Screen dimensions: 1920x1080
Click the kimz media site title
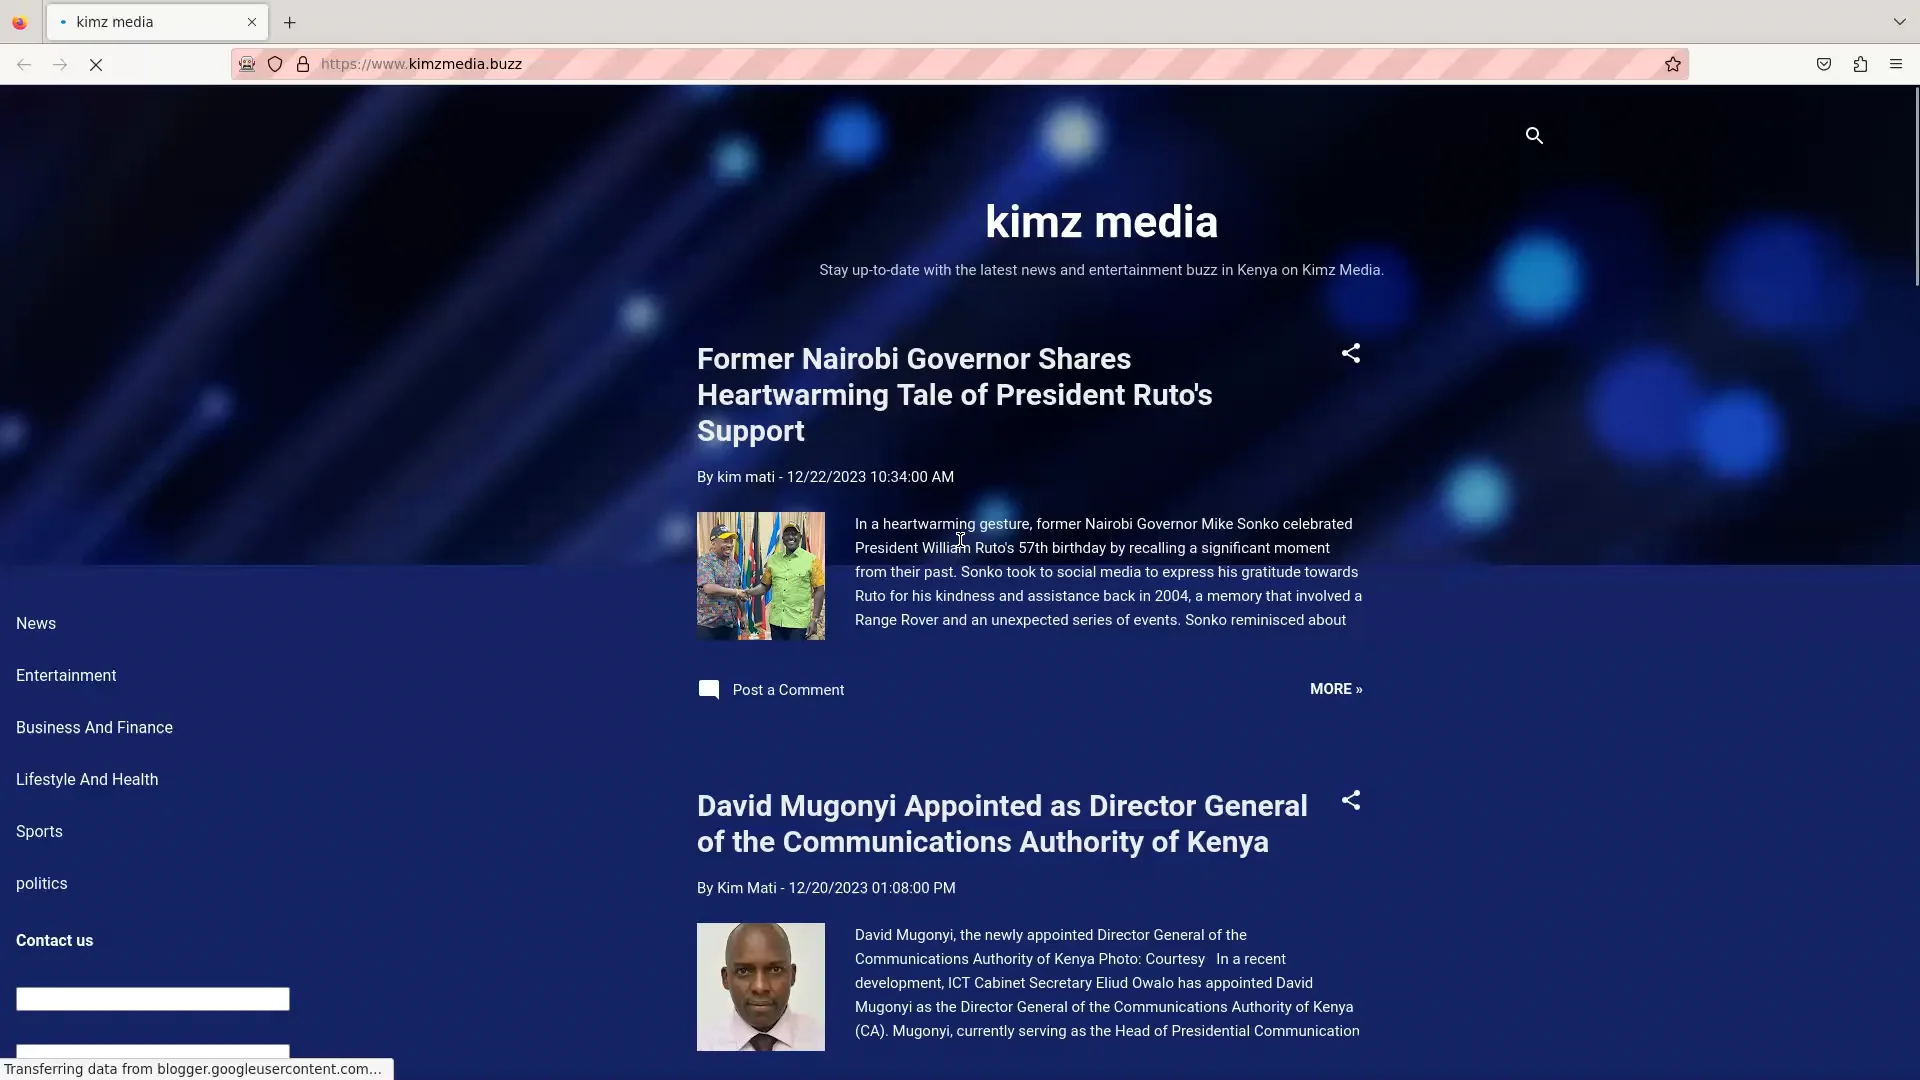(1101, 221)
